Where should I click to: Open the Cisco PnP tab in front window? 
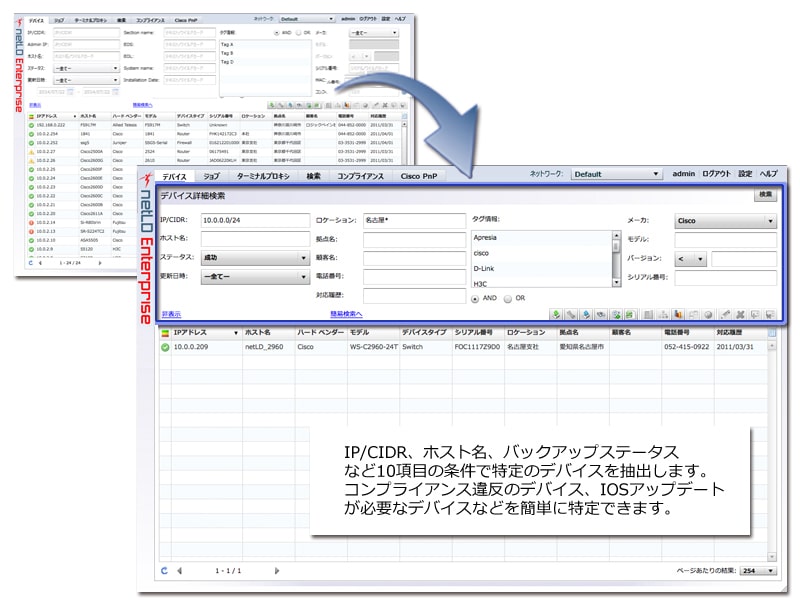[x=419, y=177]
